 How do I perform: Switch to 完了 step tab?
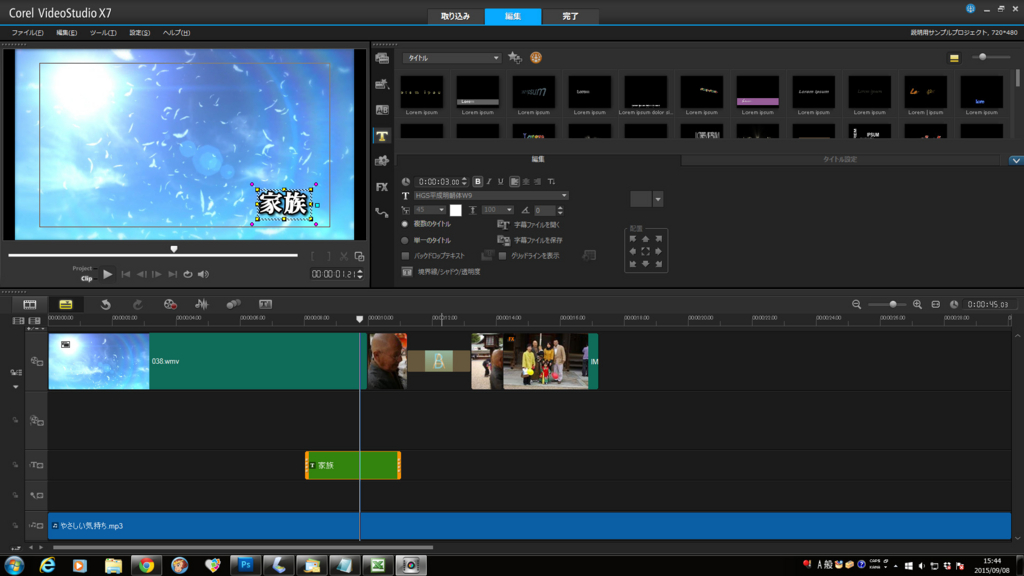570,16
